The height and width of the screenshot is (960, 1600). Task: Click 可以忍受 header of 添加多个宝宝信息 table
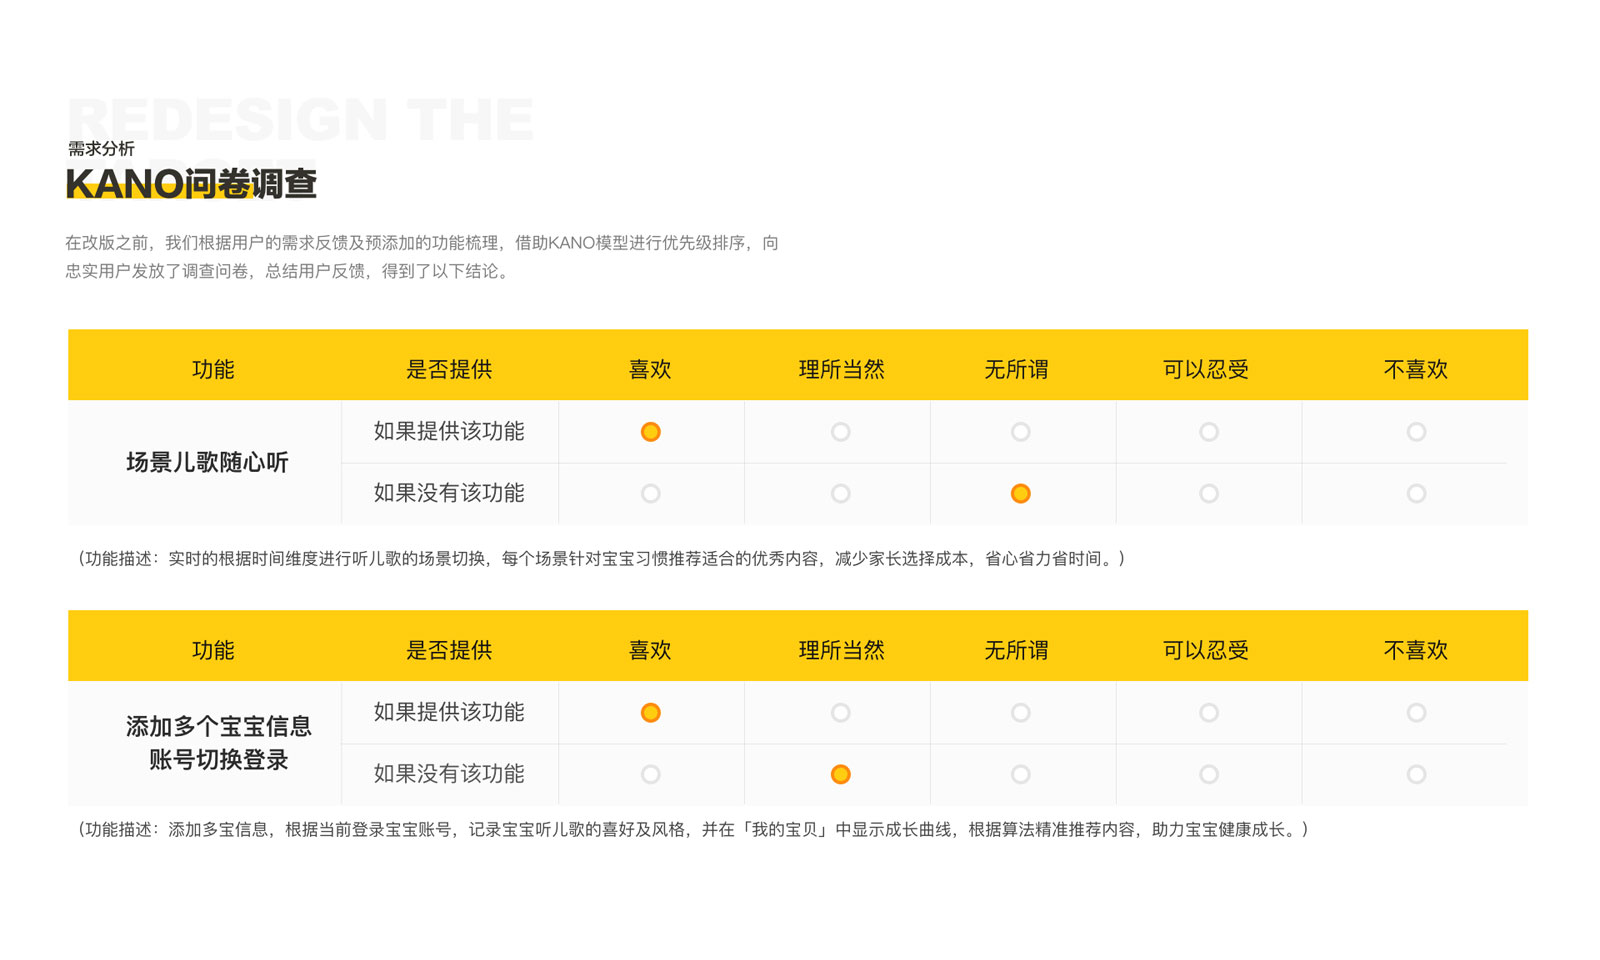1206,651
